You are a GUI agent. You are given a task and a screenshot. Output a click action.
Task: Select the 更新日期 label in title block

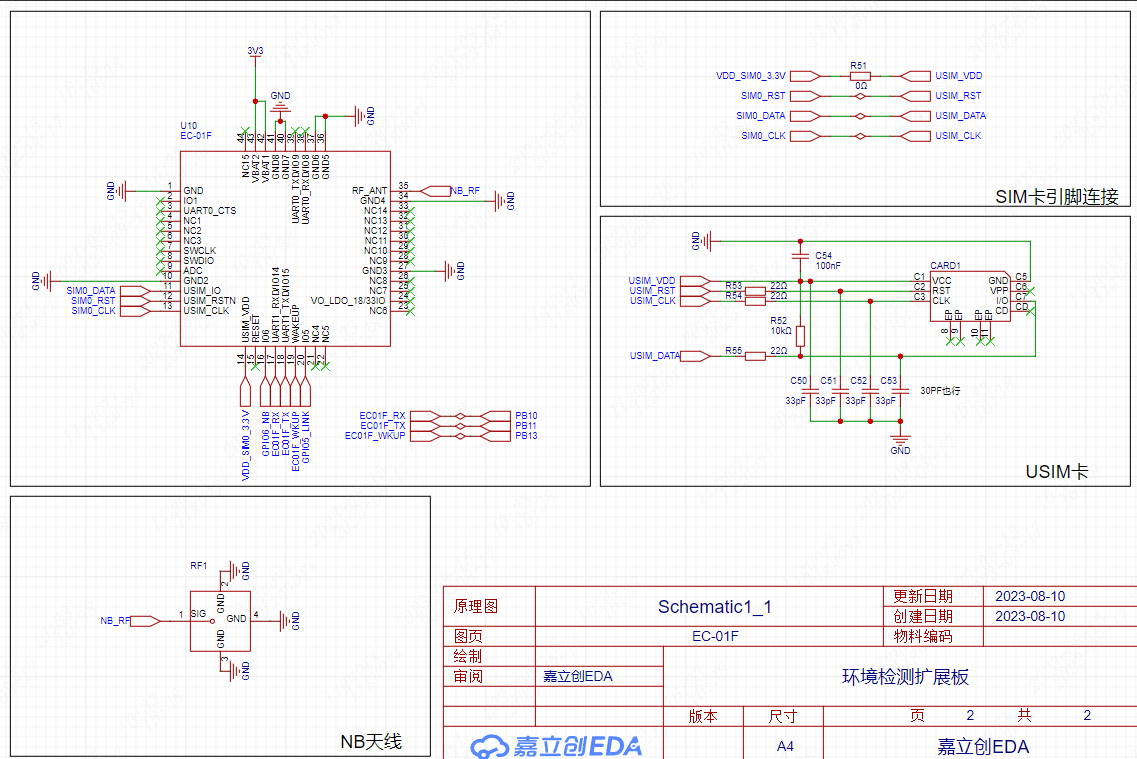[922, 596]
